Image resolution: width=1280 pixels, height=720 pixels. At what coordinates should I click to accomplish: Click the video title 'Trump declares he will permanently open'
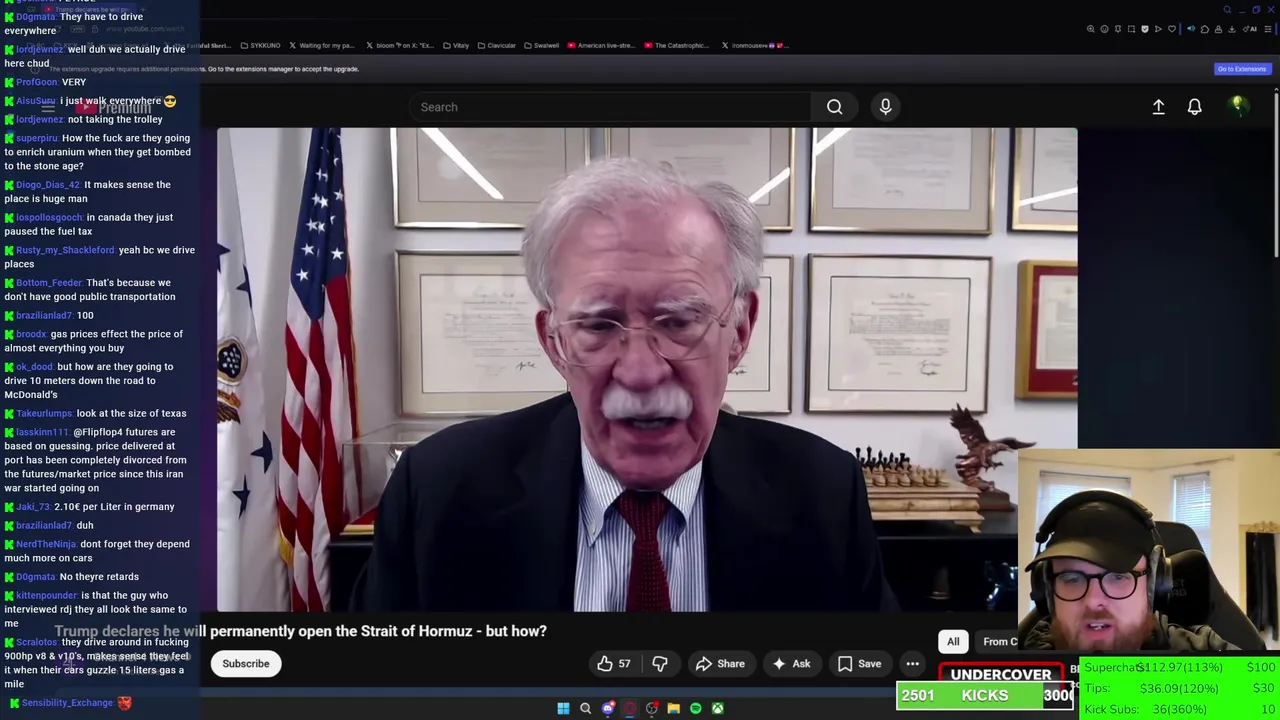(x=301, y=631)
